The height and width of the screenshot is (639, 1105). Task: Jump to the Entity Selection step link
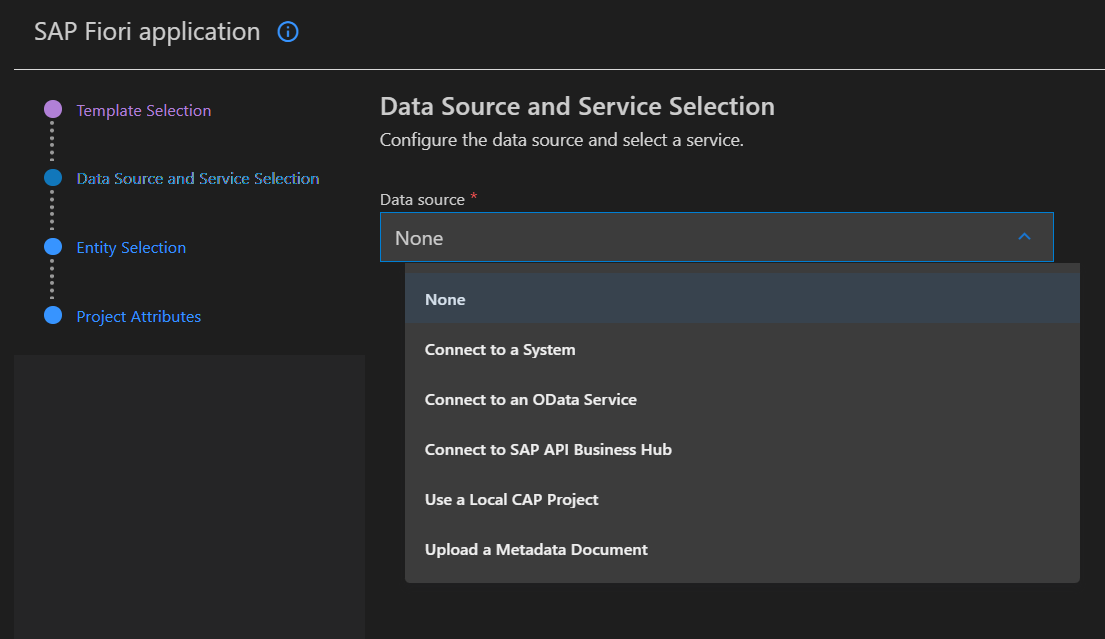point(131,247)
